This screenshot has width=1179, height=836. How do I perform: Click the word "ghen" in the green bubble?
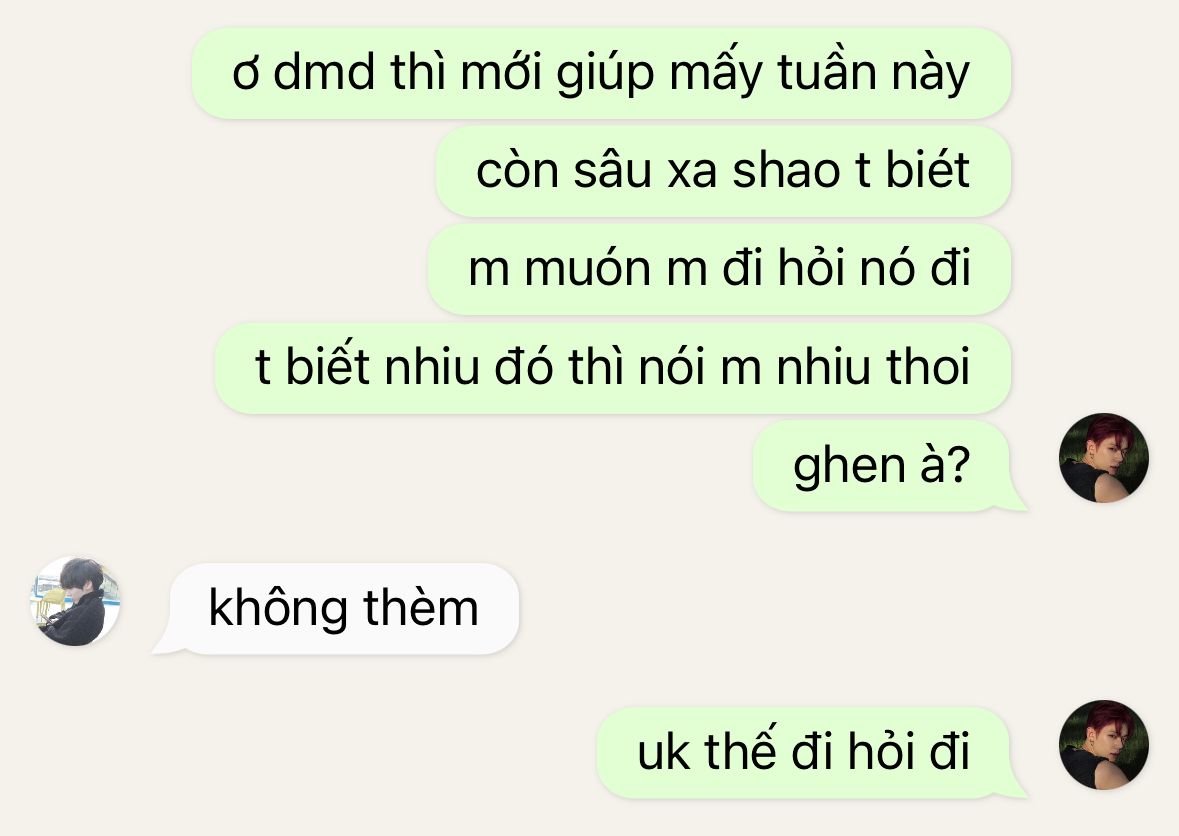pos(849,468)
